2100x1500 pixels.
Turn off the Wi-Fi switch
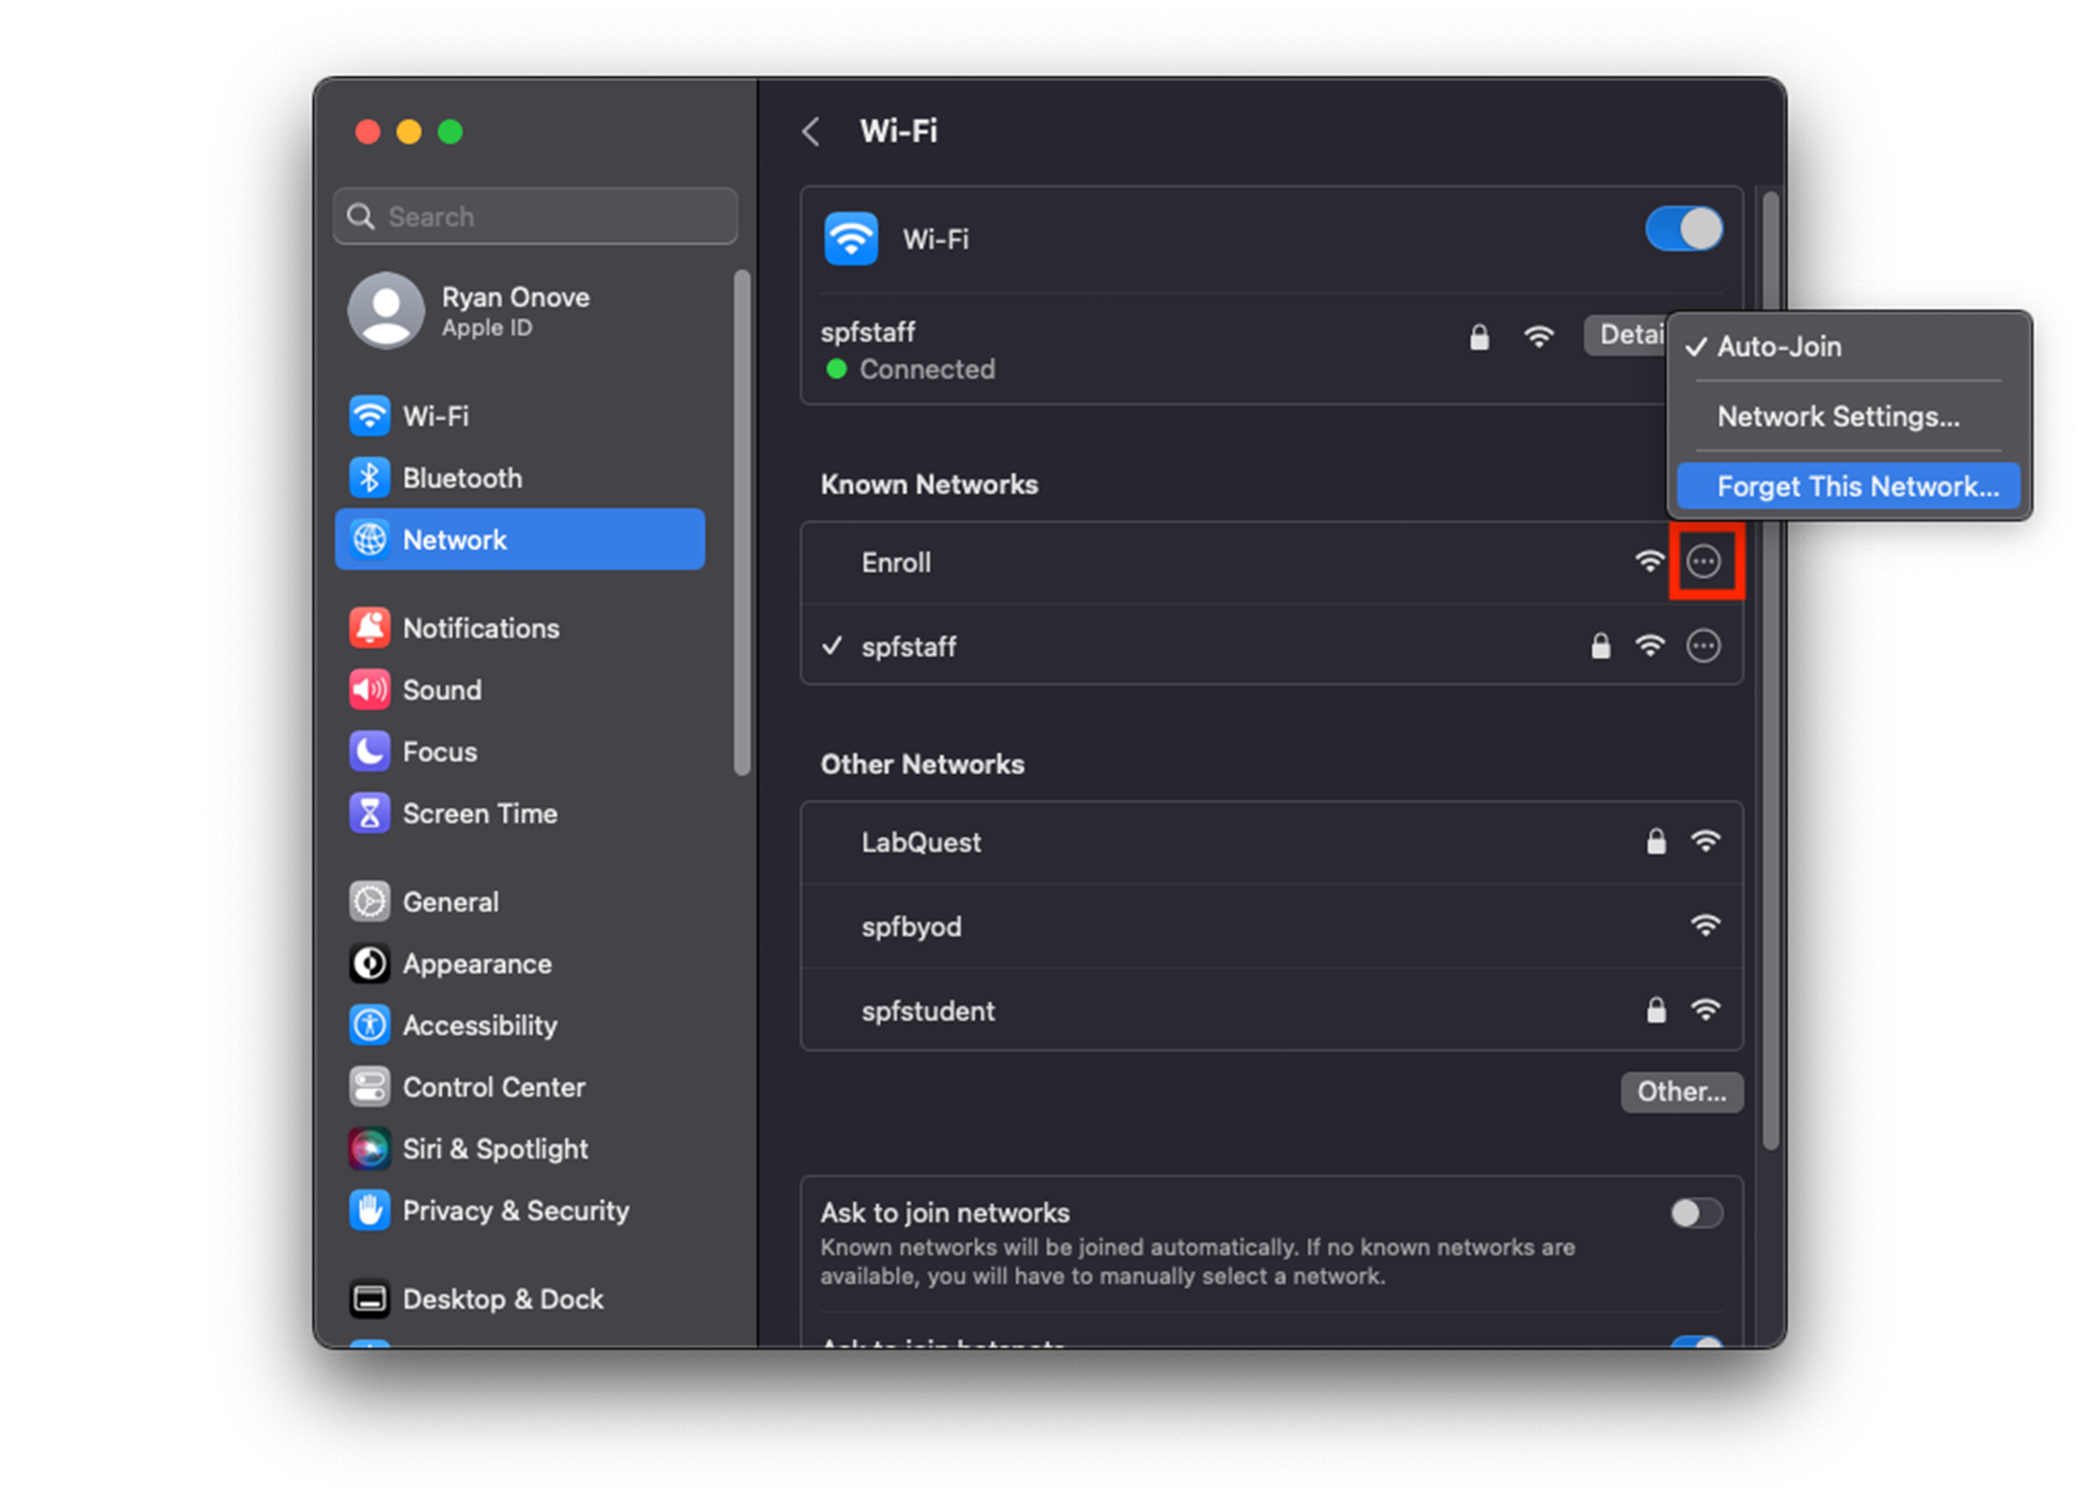pyautogui.click(x=1683, y=229)
